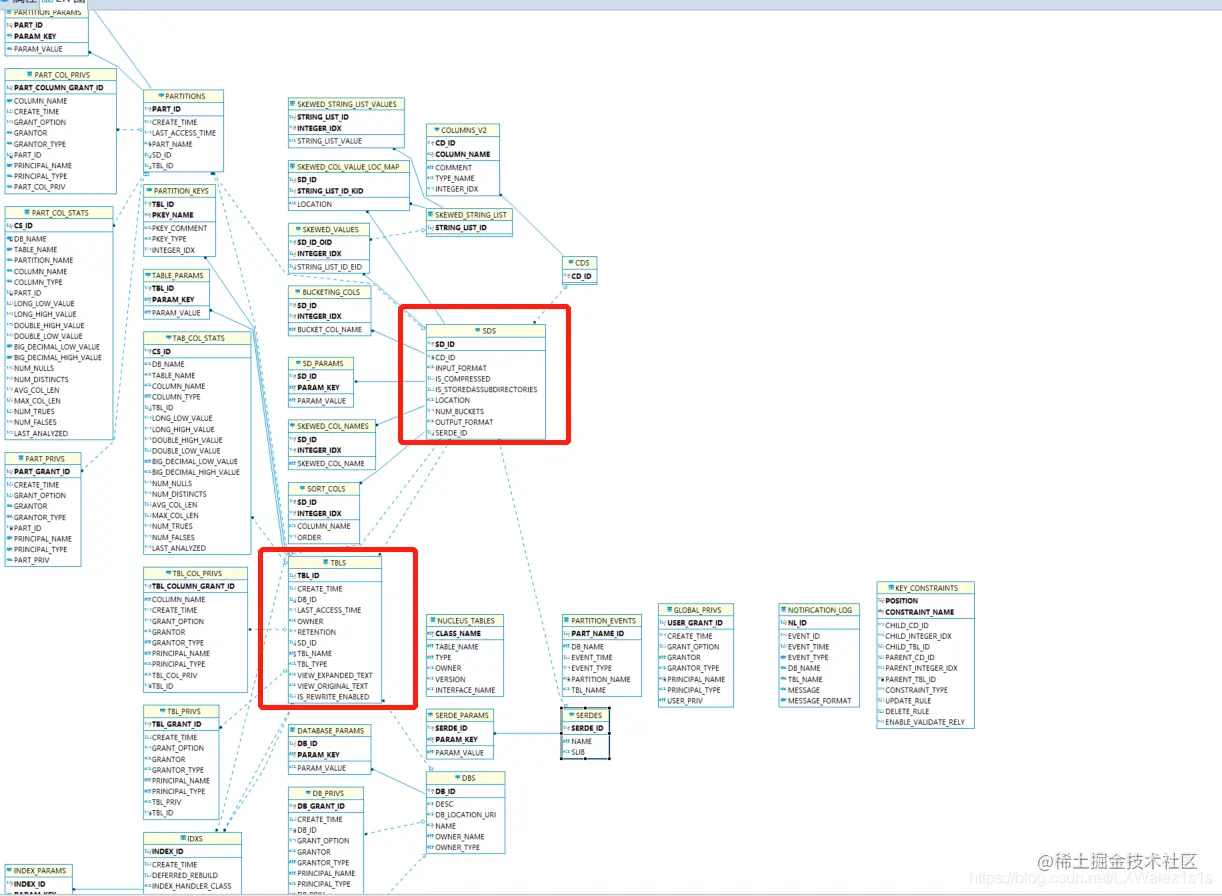Select the DB_PRIVS table title

point(328,793)
